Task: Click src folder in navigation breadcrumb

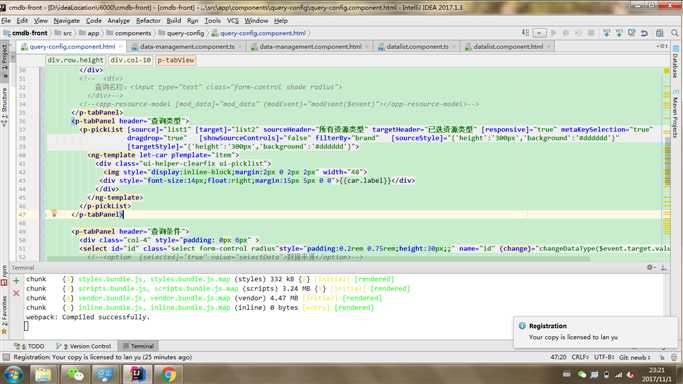Action: pyautogui.click(x=63, y=33)
